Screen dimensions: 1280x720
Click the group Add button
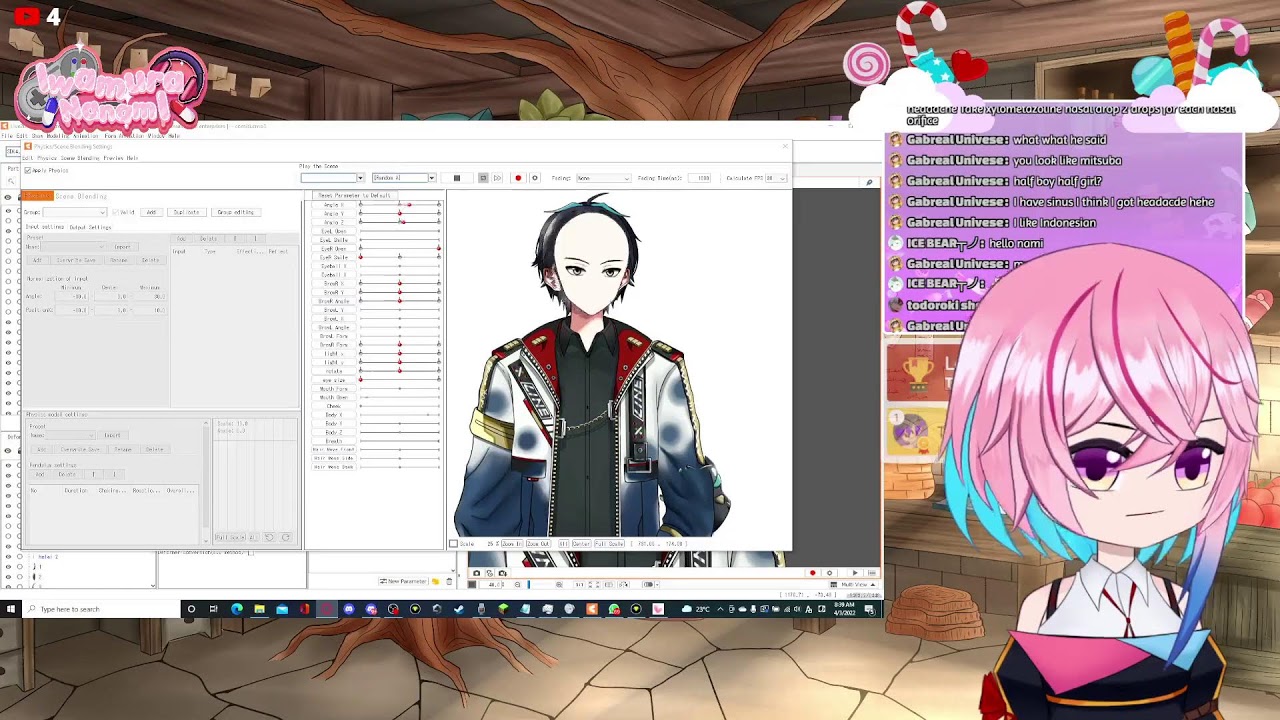click(151, 212)
